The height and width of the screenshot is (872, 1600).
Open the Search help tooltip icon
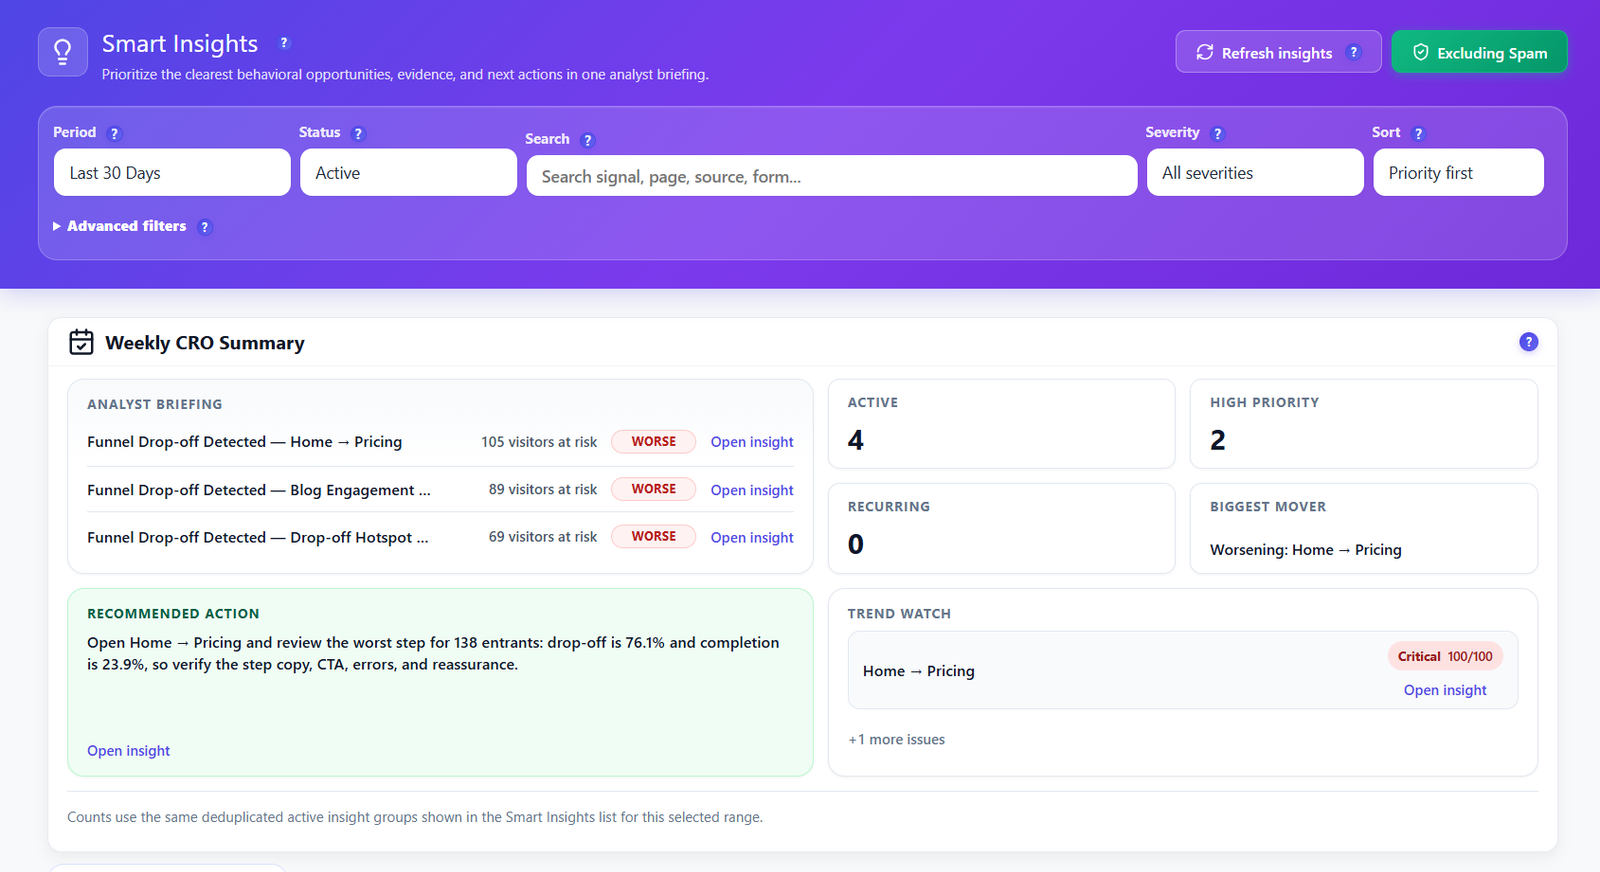588,140
